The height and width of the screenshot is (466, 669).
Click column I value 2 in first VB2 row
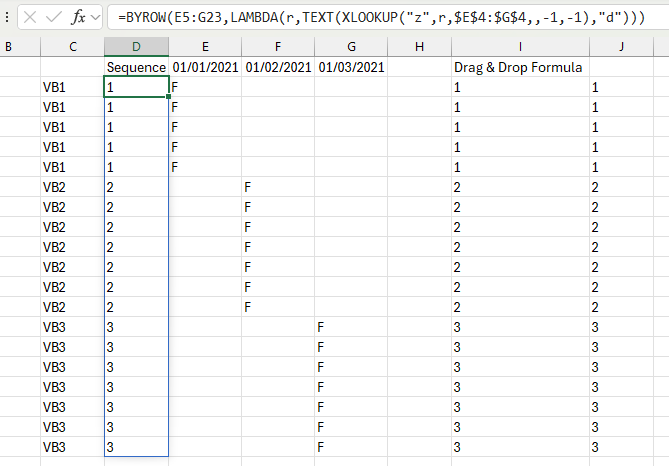point(521,187)
